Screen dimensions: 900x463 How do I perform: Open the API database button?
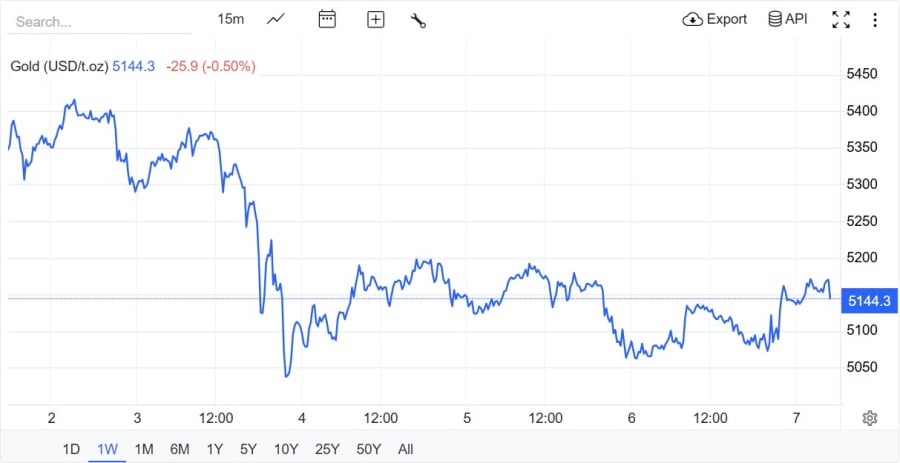pyautogui.click(x=787, y=19)
